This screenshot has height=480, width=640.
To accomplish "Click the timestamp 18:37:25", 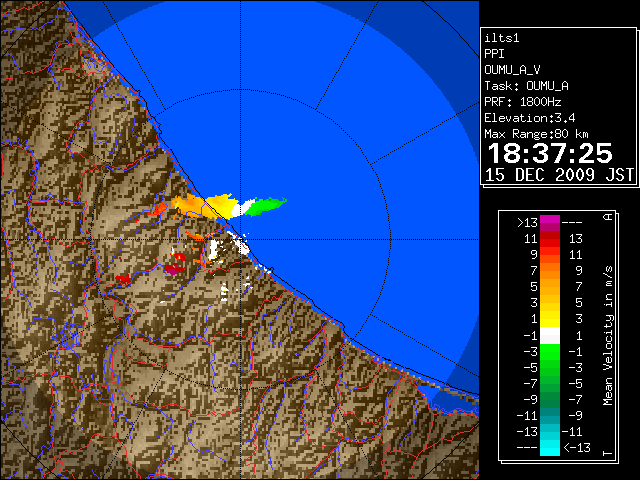I will coord(550,153).
